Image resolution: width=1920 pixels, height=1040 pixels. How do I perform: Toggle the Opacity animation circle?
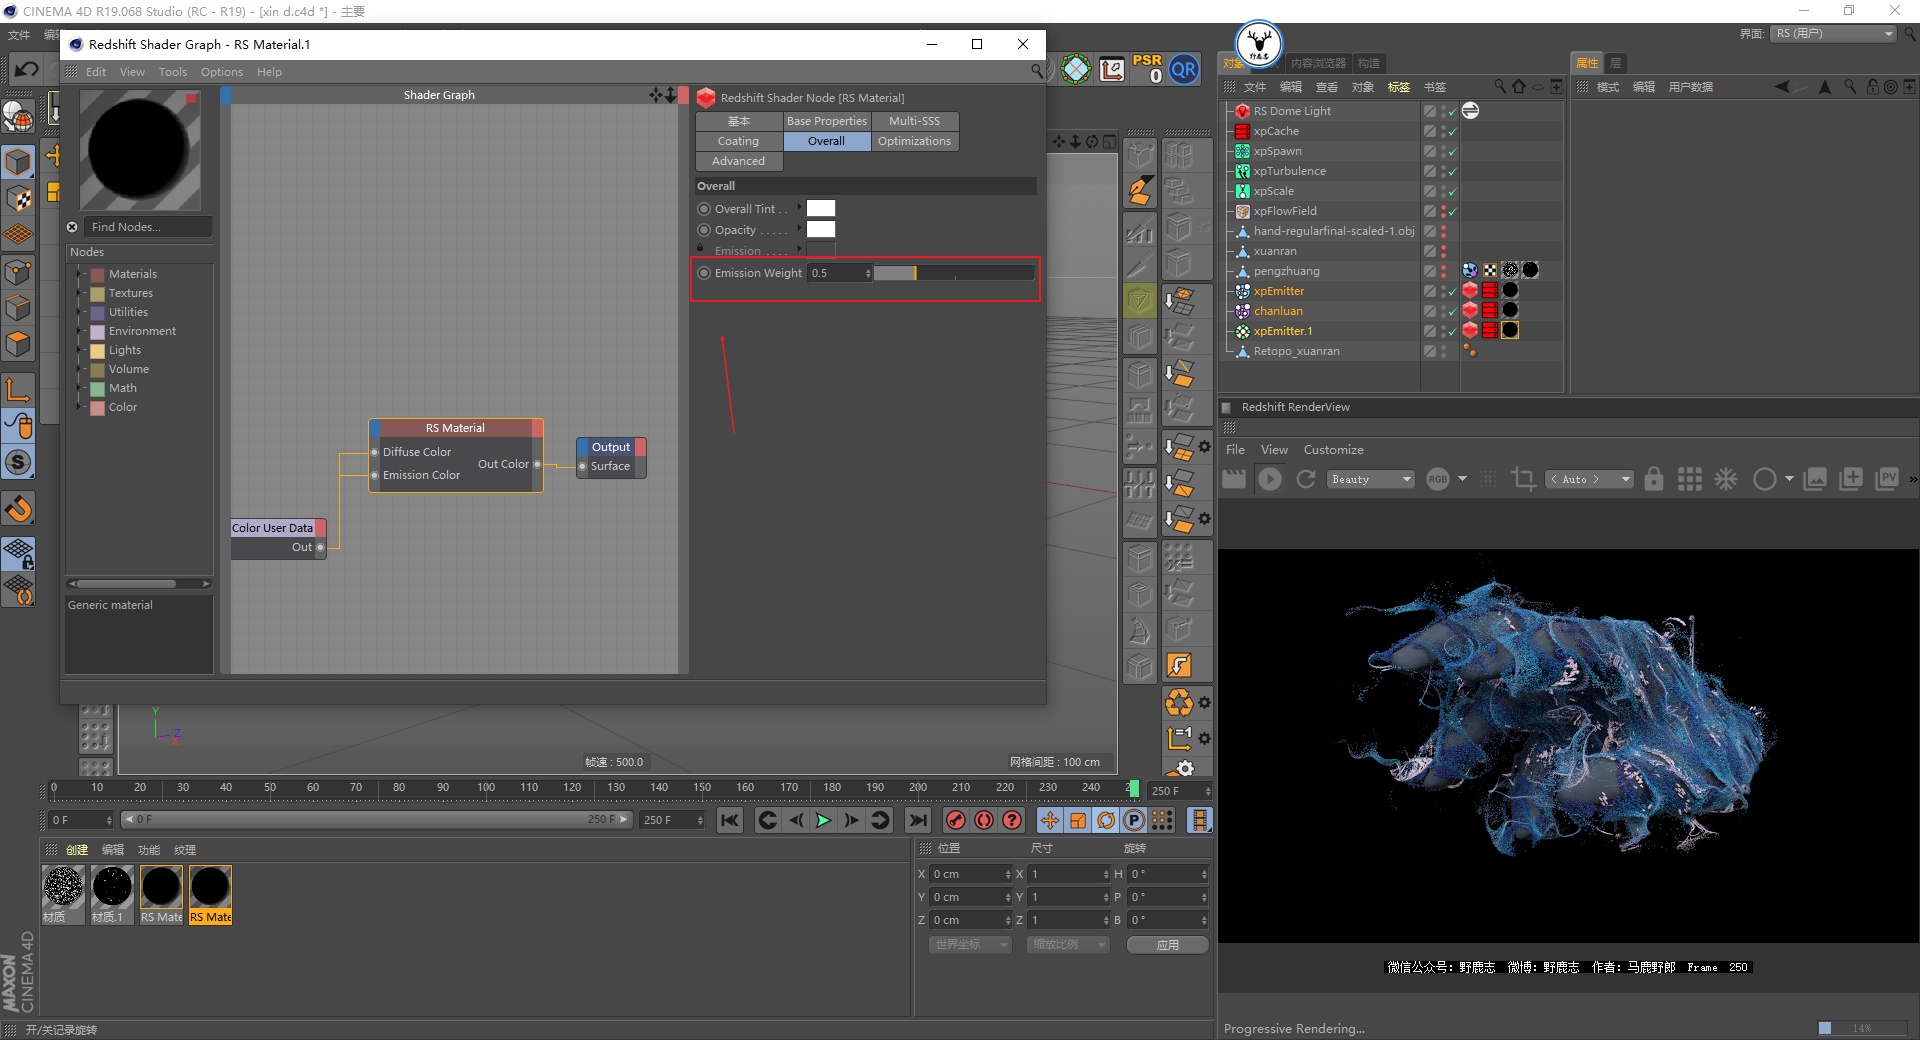704,230
